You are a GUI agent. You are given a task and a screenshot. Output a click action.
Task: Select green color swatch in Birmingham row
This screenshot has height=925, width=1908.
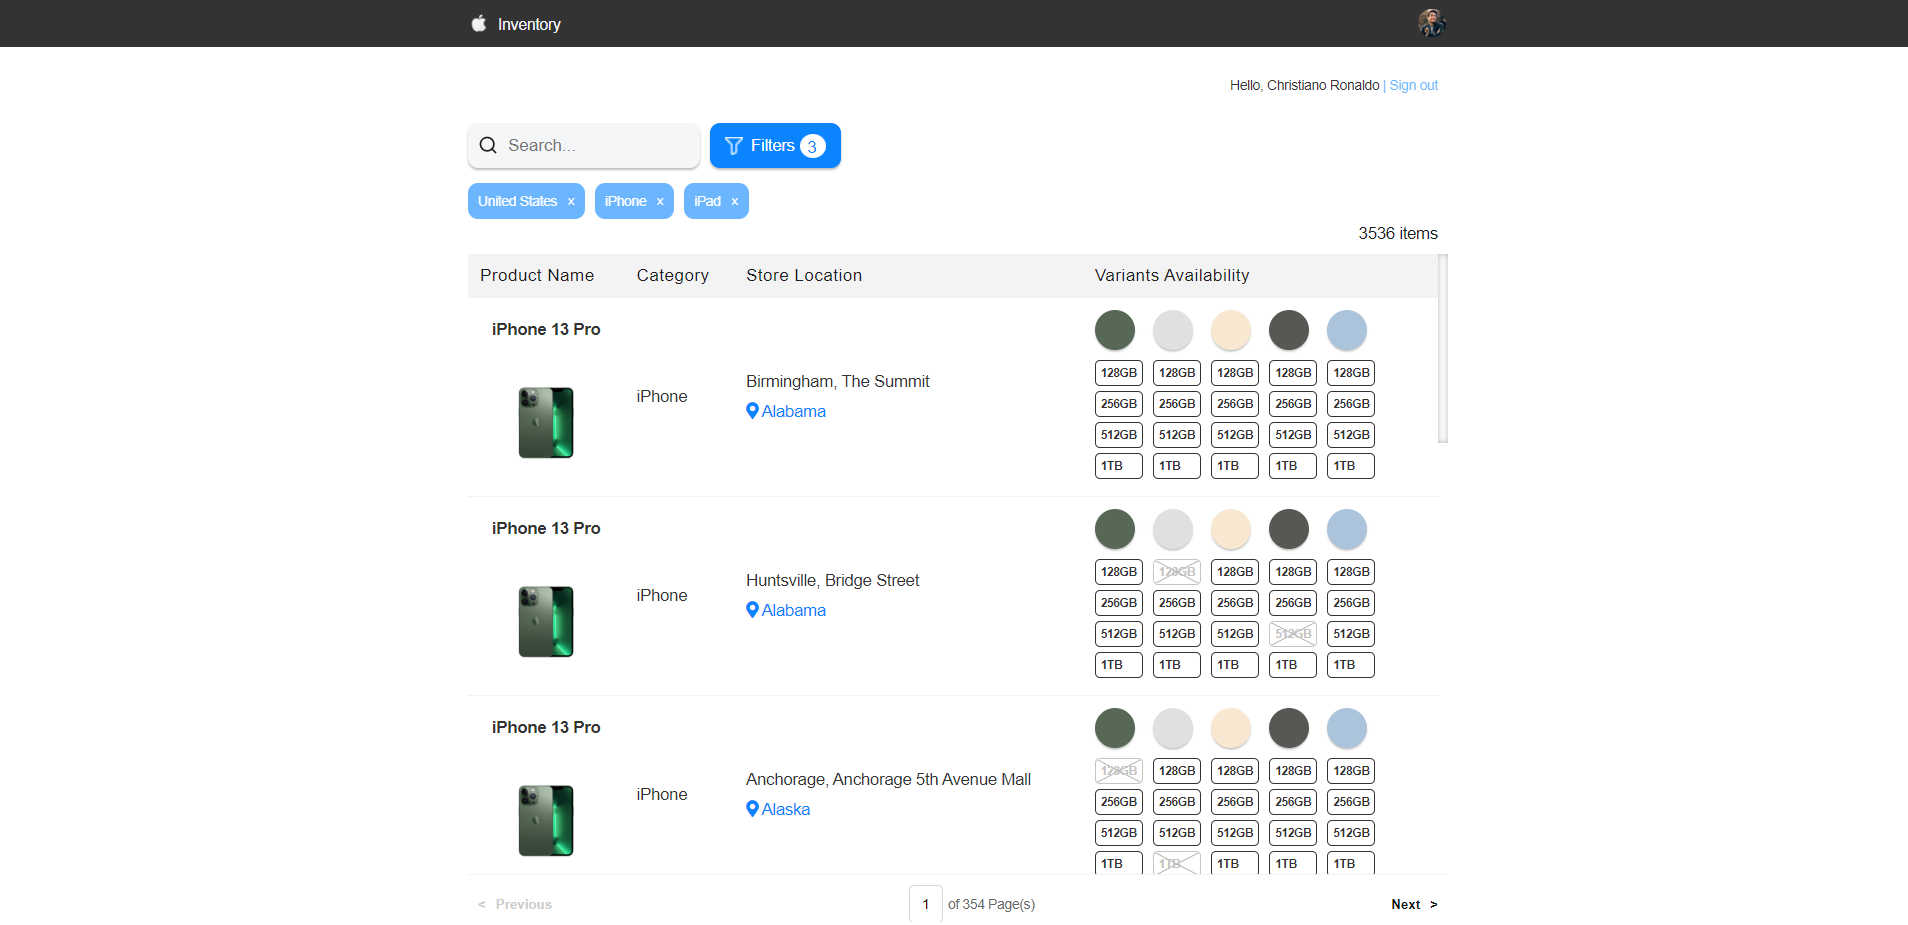point(1115,330)
